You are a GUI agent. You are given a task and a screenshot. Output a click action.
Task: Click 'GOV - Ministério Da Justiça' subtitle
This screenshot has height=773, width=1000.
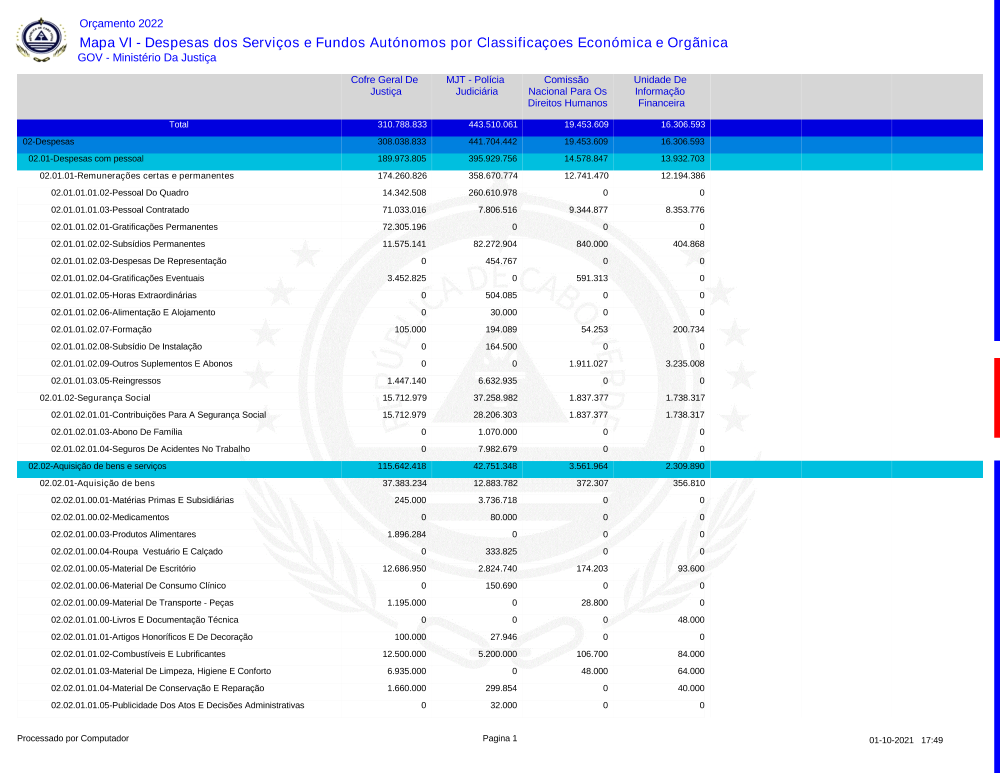coord(147,58)
